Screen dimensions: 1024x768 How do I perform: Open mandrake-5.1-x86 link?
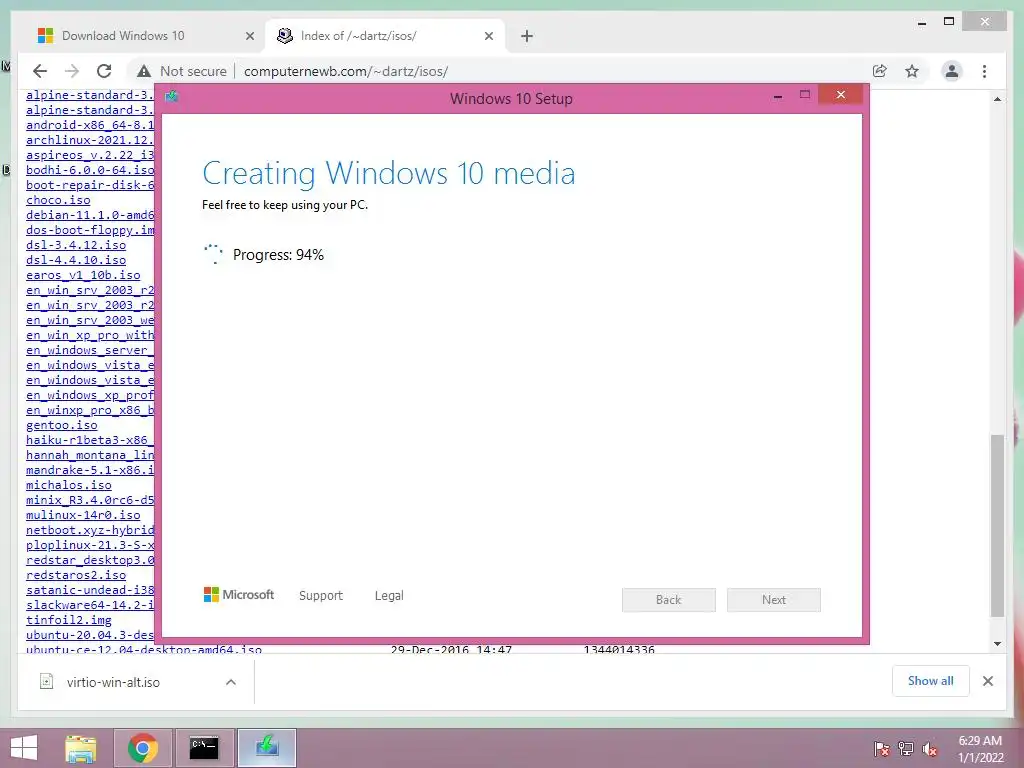tap(90, 470)
